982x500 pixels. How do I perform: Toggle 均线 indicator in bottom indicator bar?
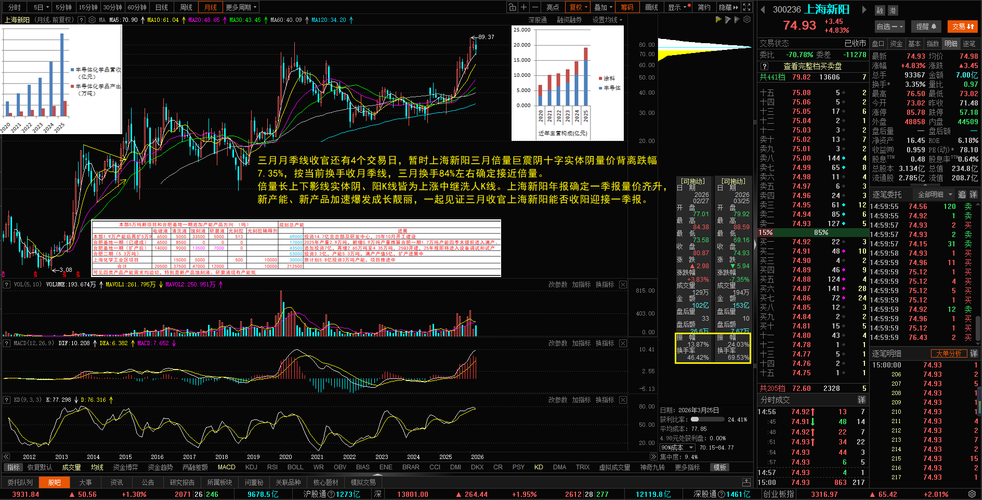click(96, 467)
